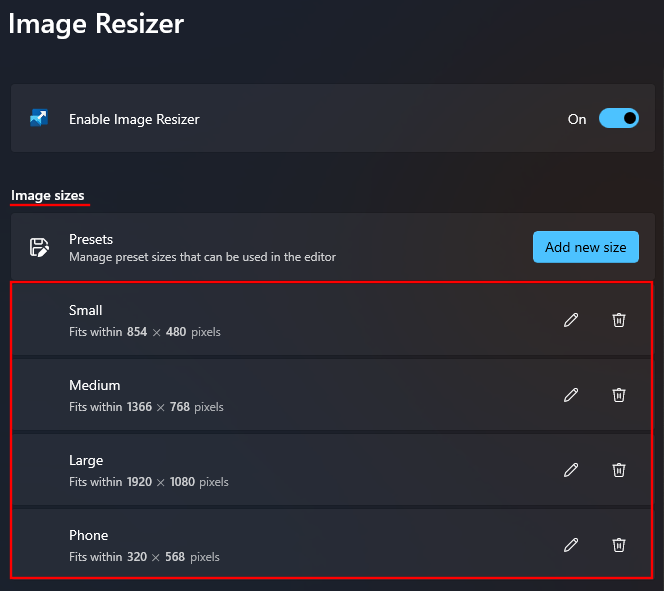Edit the Medium size preset
The image size is (664, 591).
pyautogui.click(x=571, y=395)
